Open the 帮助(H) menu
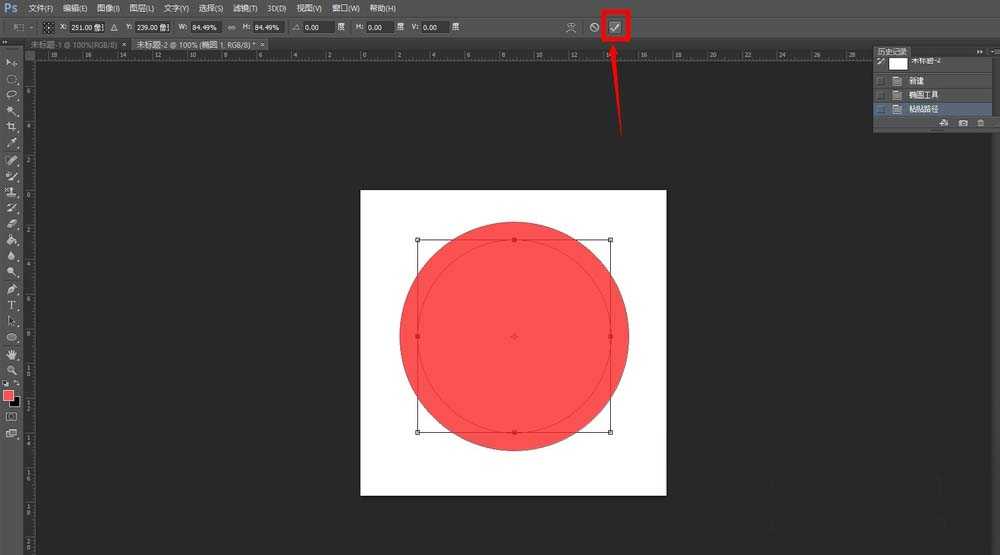Viewport: 1000px width, 555px height. pos(383,8)
